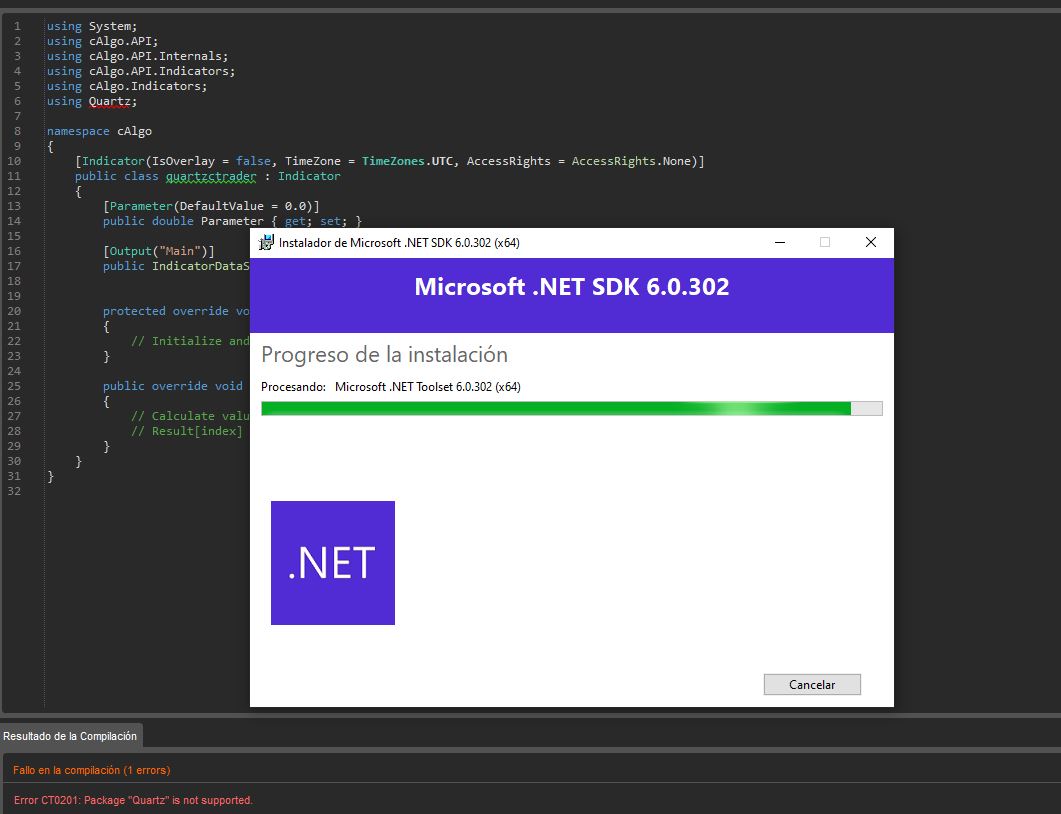
Task: Click the [Output("Main")] attribute line
Action: point(159,251)
